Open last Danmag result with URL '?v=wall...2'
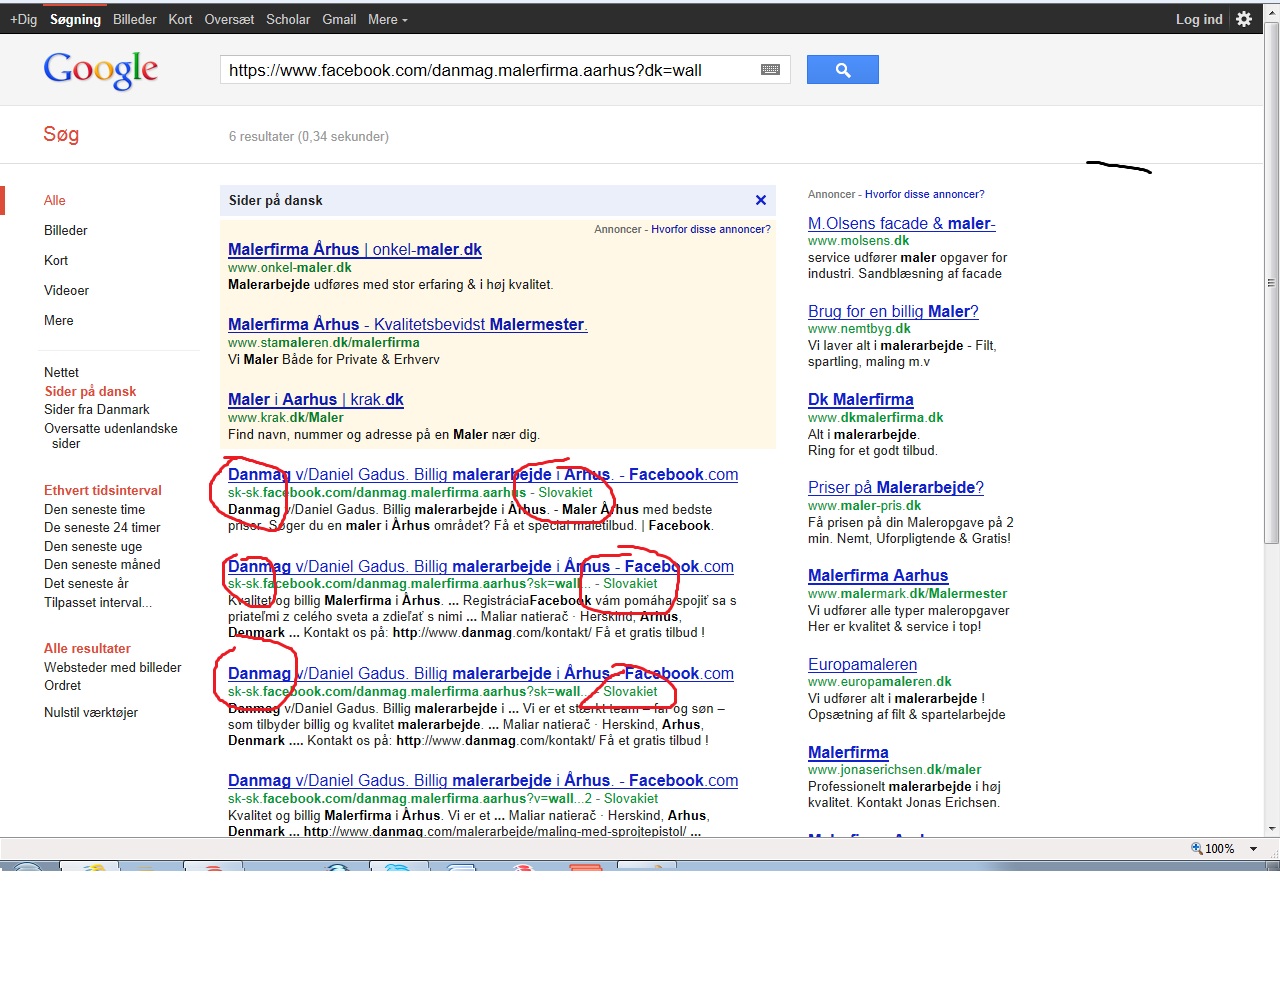 483,780
